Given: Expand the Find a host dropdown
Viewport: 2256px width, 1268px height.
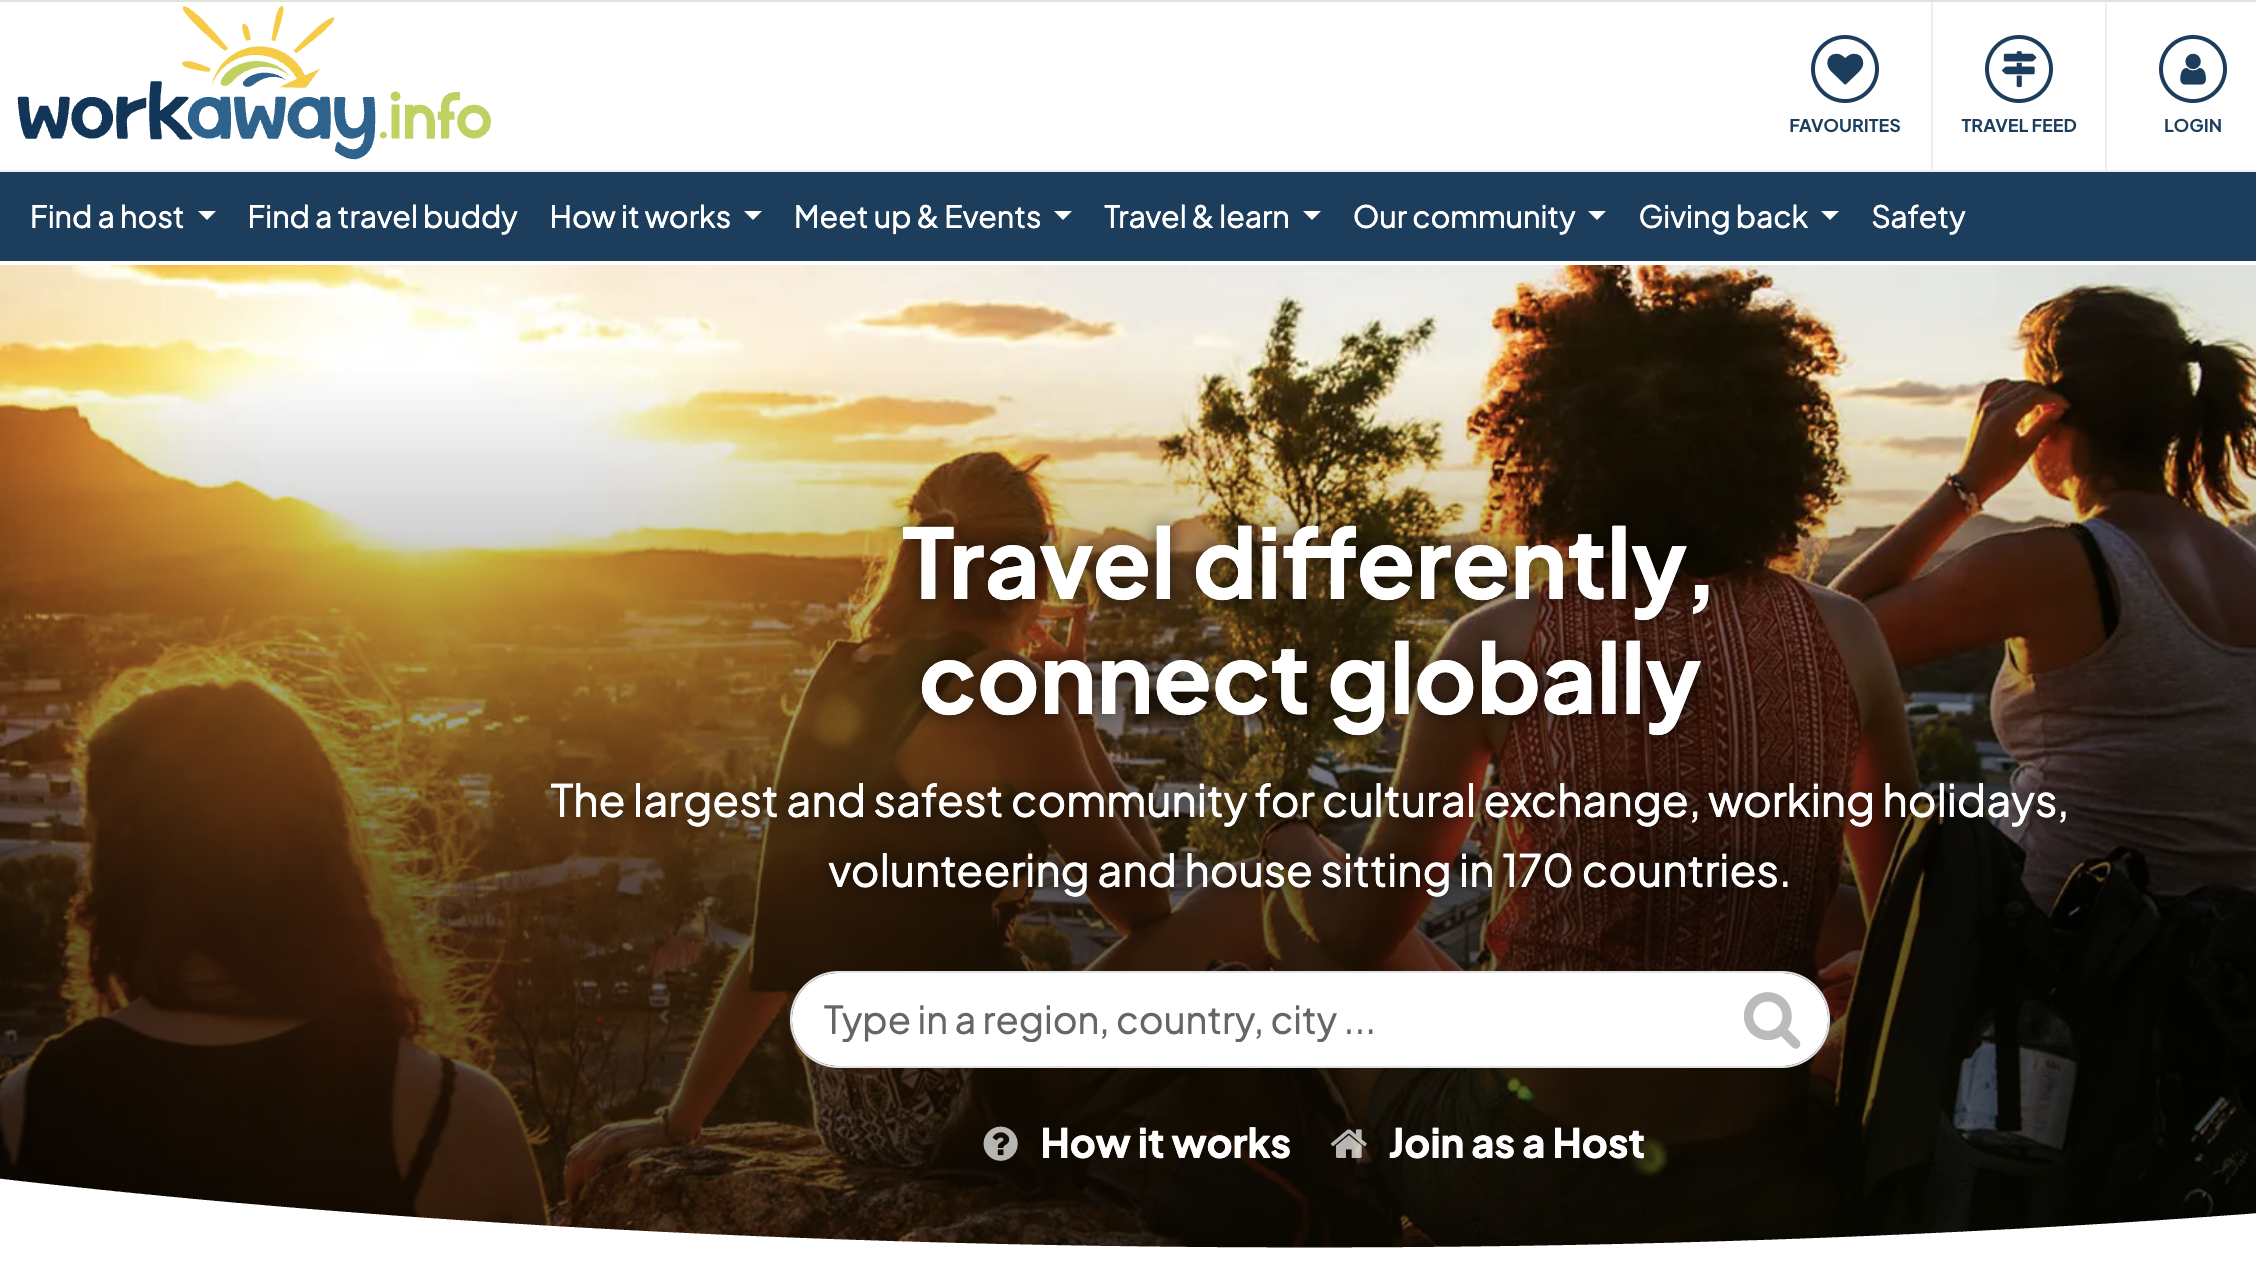Looking at the screenshot, I should (x=122, y=217).
